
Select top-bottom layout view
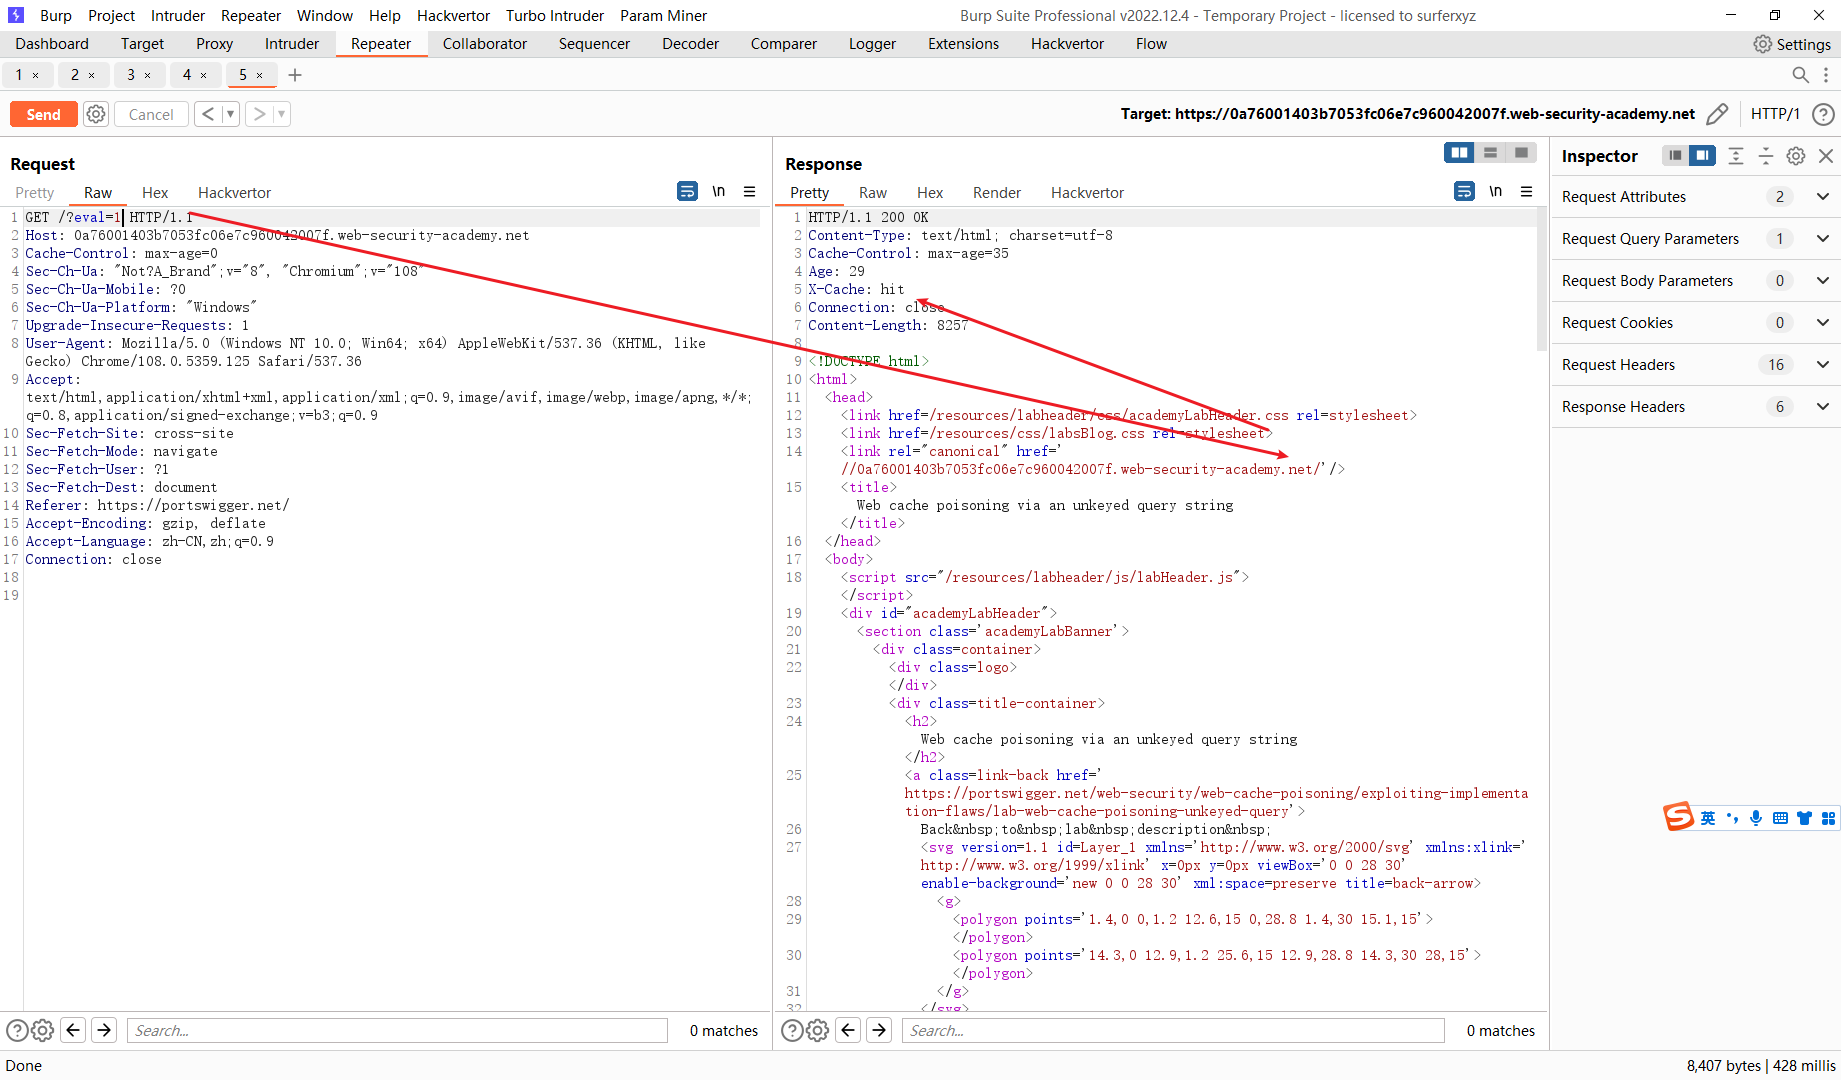point(1491,153)
